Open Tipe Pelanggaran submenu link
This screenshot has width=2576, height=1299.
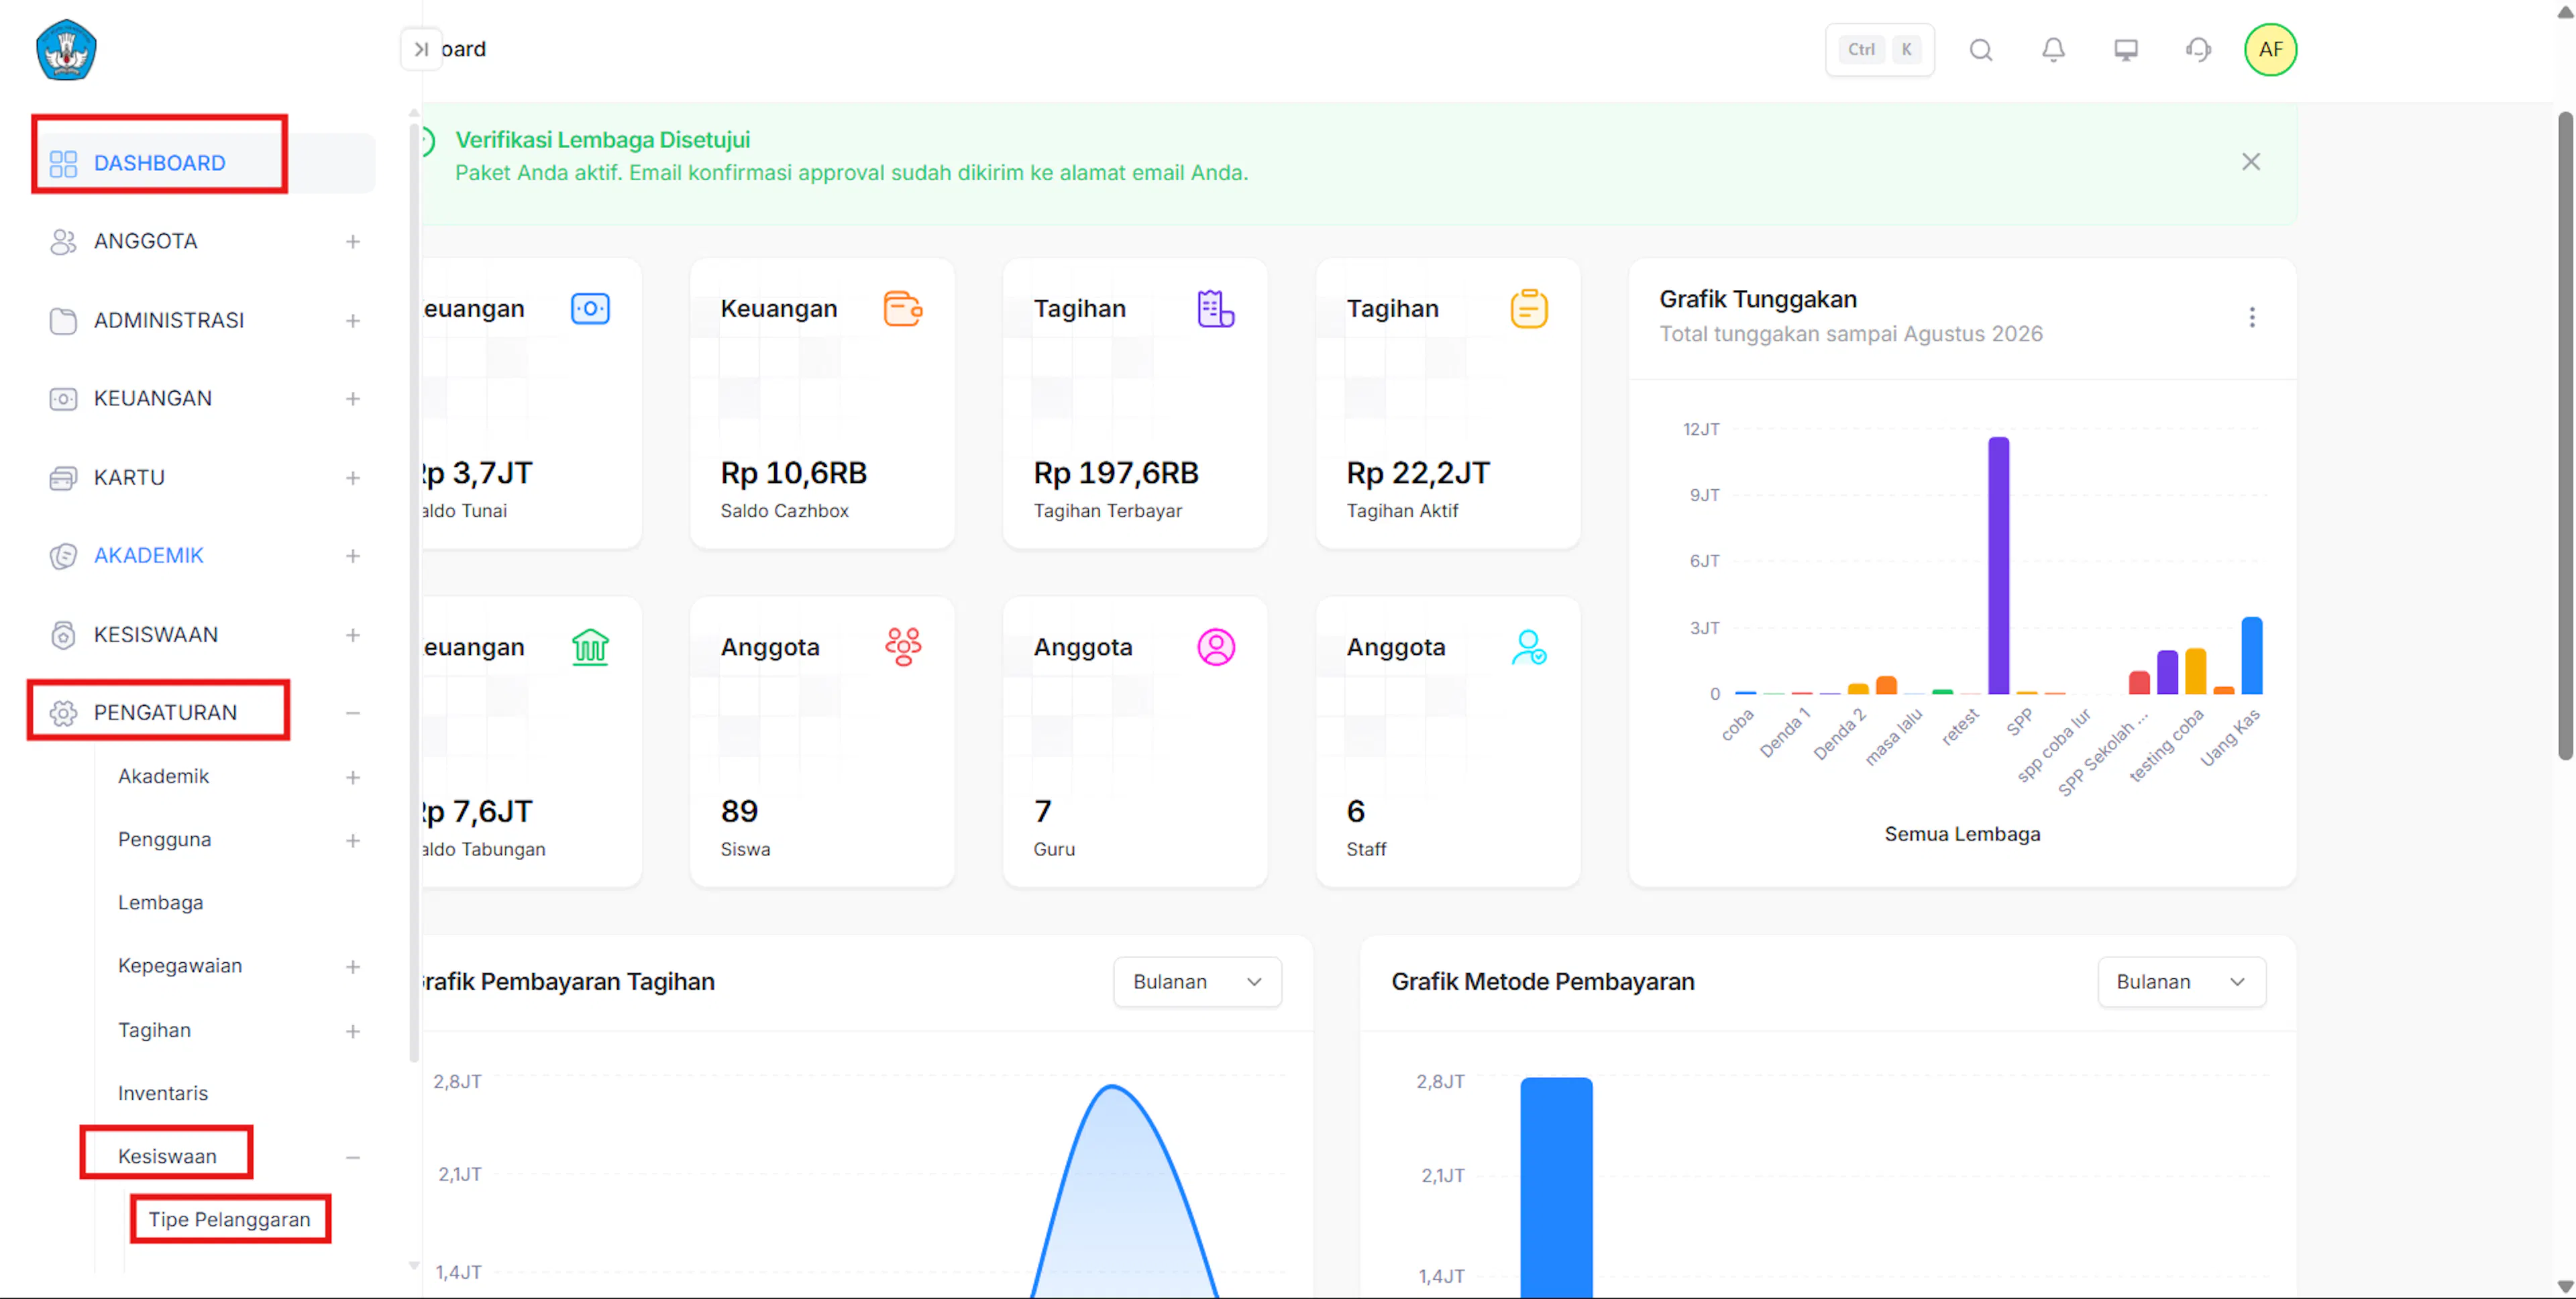pos(229,1219)
